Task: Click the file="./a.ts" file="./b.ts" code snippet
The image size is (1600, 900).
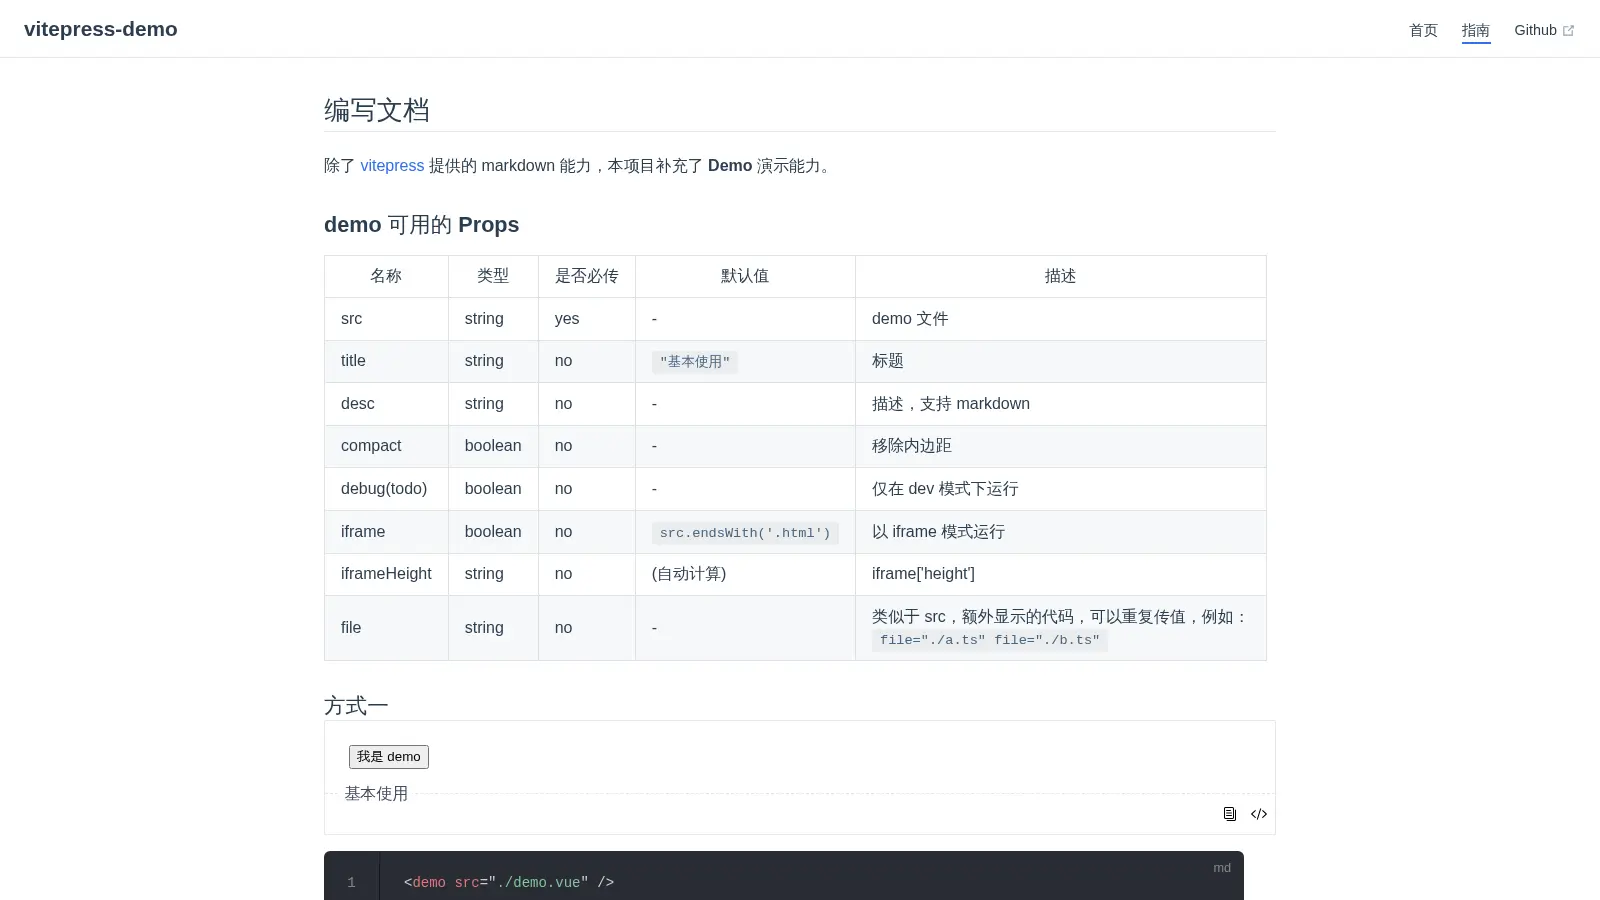Action: pos(990,640)
